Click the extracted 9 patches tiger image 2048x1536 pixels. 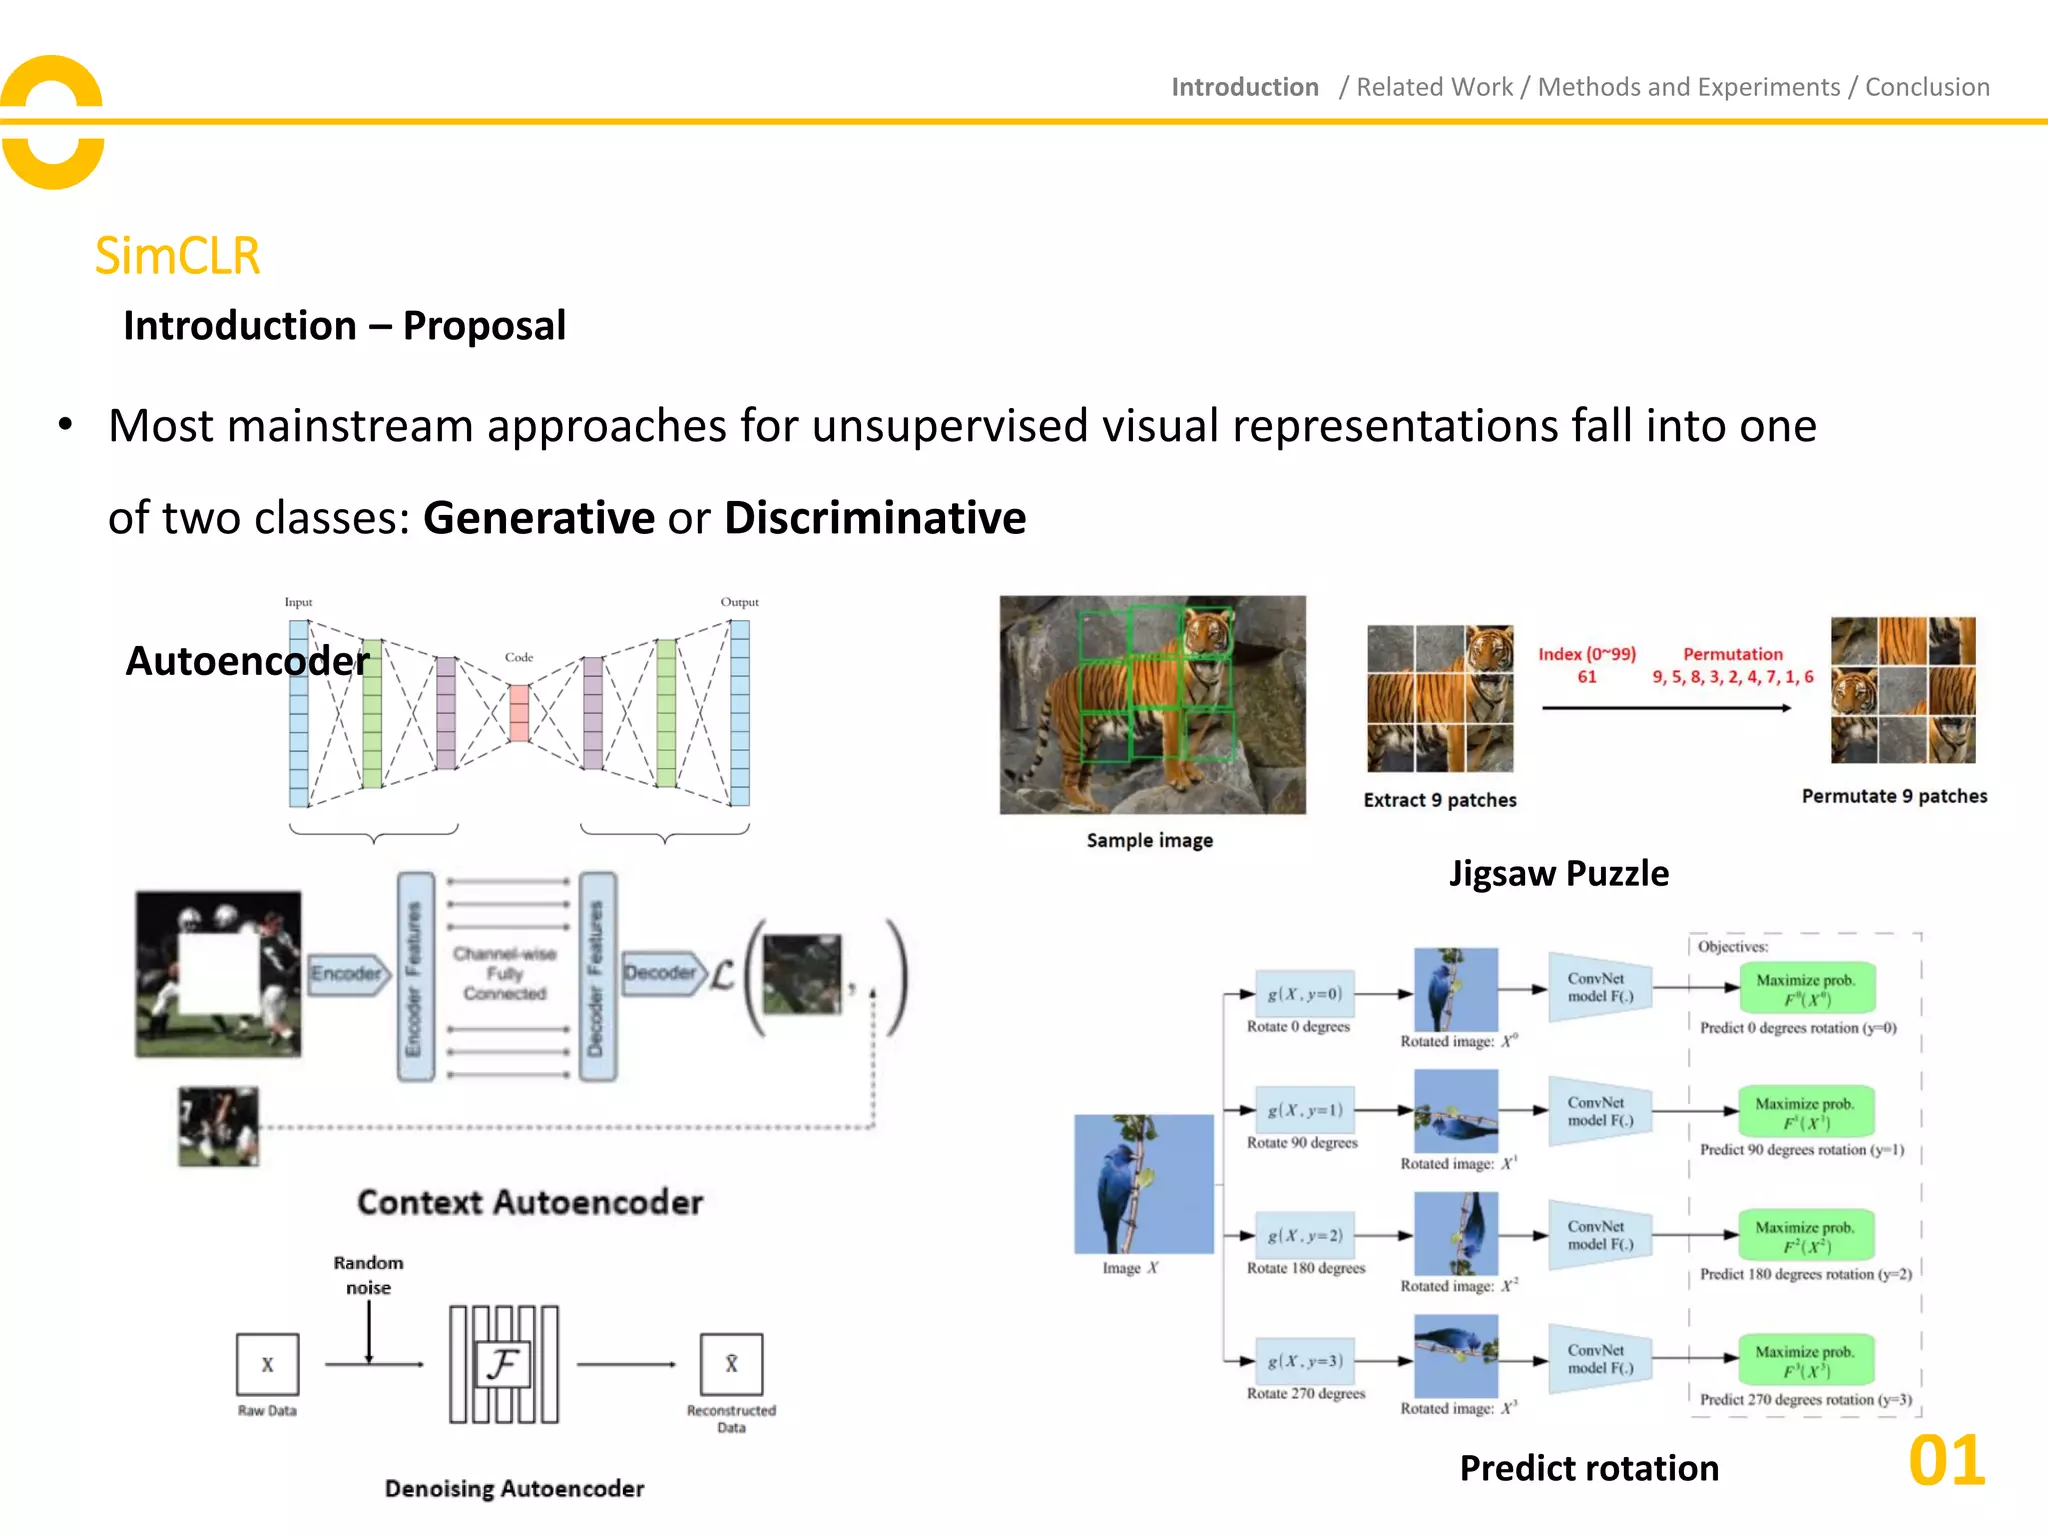(x=1439, y=698)
